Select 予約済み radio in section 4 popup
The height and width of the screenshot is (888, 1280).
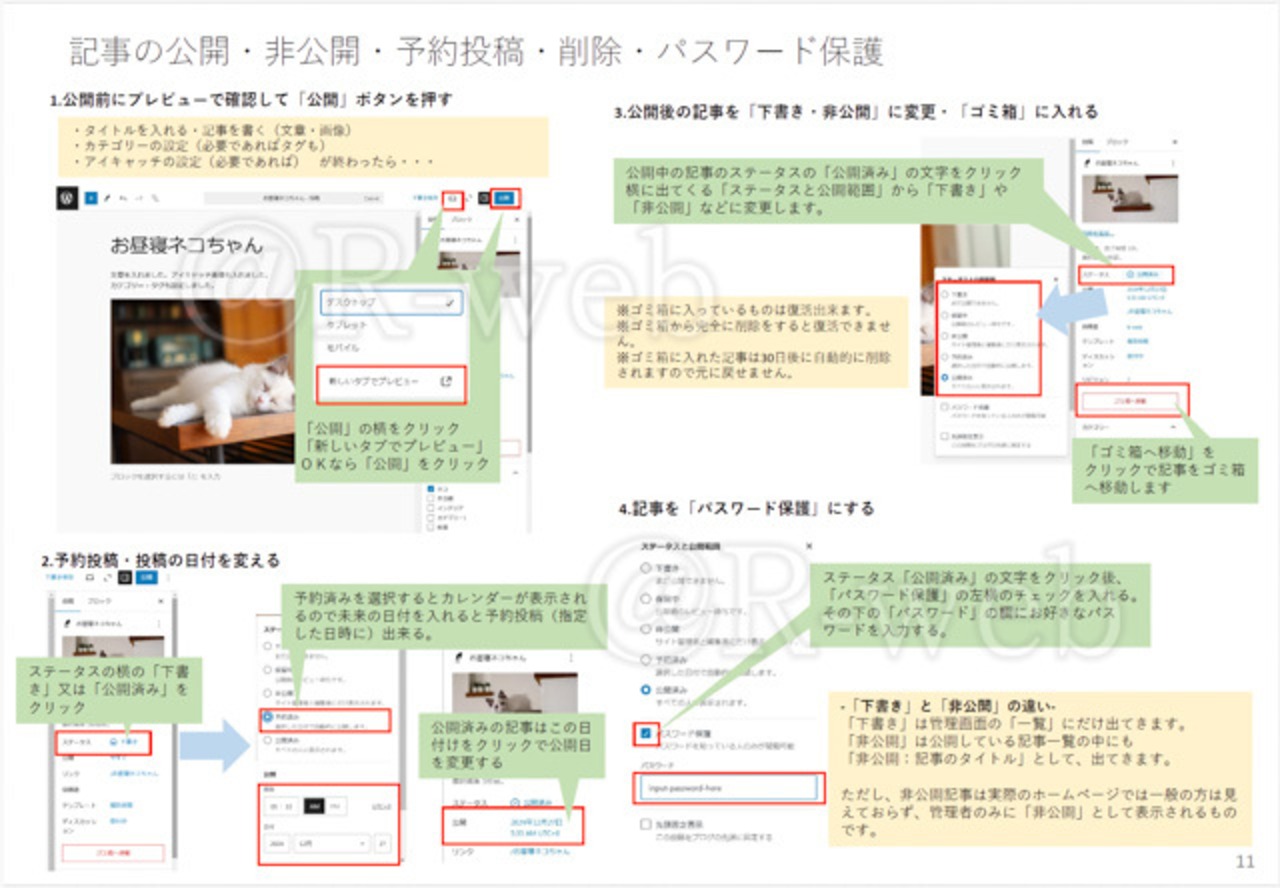tap(646, 660)
